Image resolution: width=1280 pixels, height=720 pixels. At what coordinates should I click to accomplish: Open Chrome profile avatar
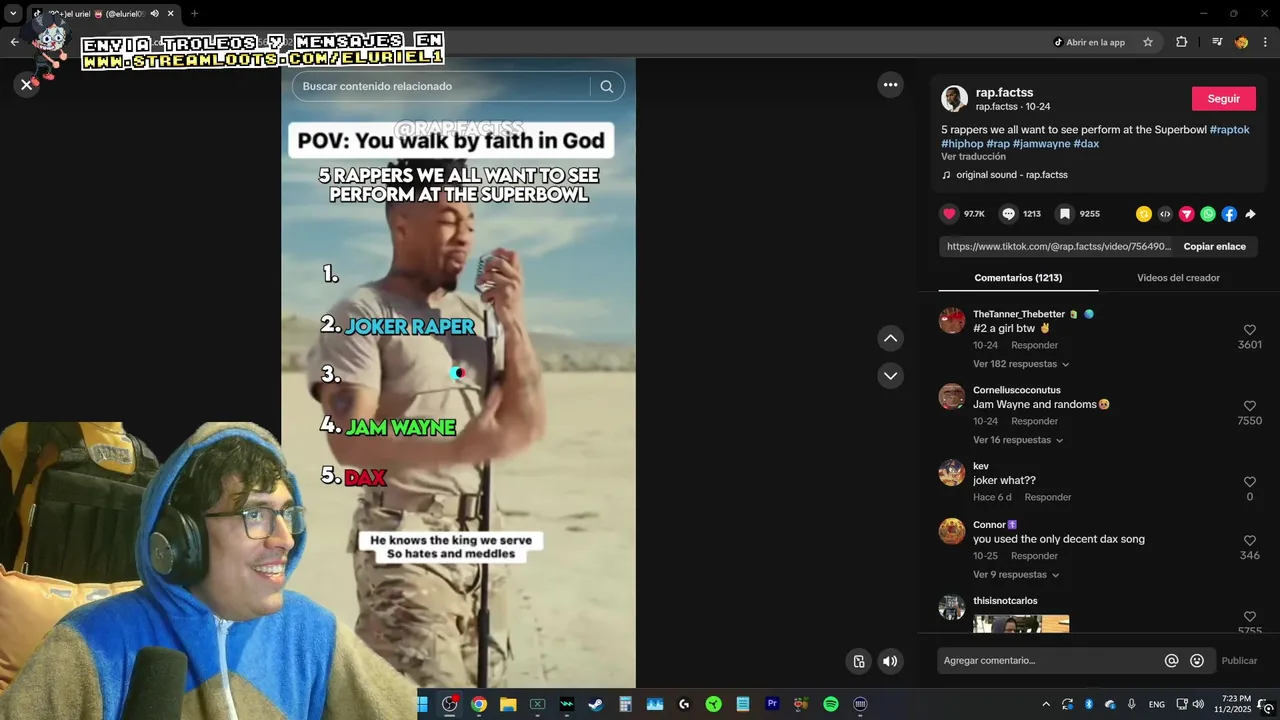pos(1241,42)
